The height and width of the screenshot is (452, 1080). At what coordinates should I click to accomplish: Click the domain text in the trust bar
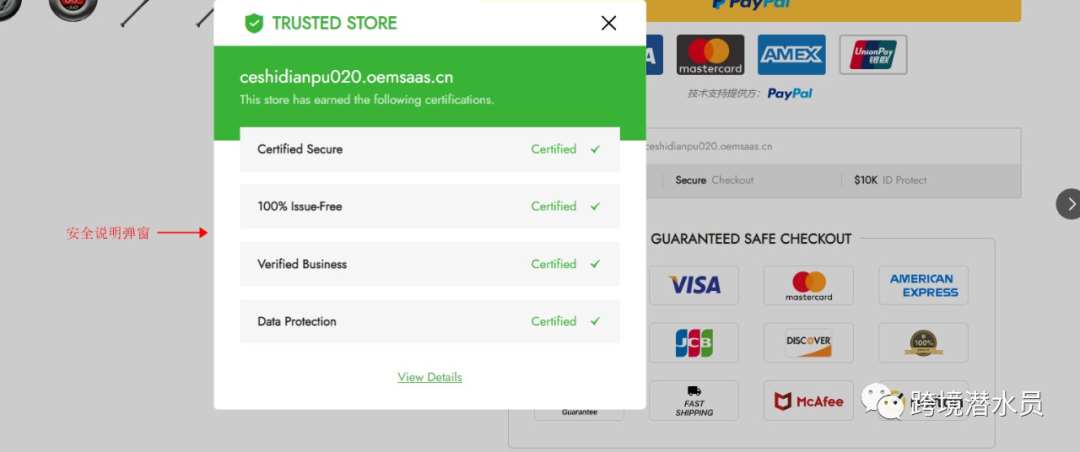coord(709,146)
